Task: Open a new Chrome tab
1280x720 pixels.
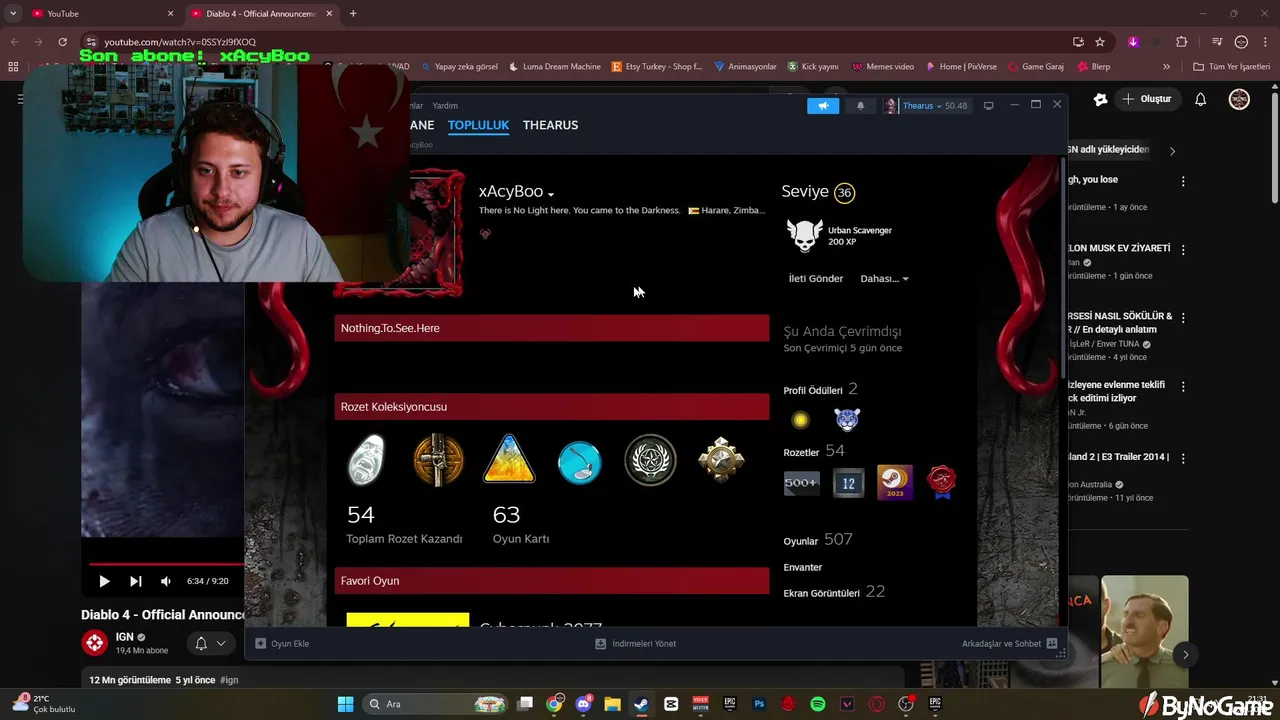Action: pos(353,14)
